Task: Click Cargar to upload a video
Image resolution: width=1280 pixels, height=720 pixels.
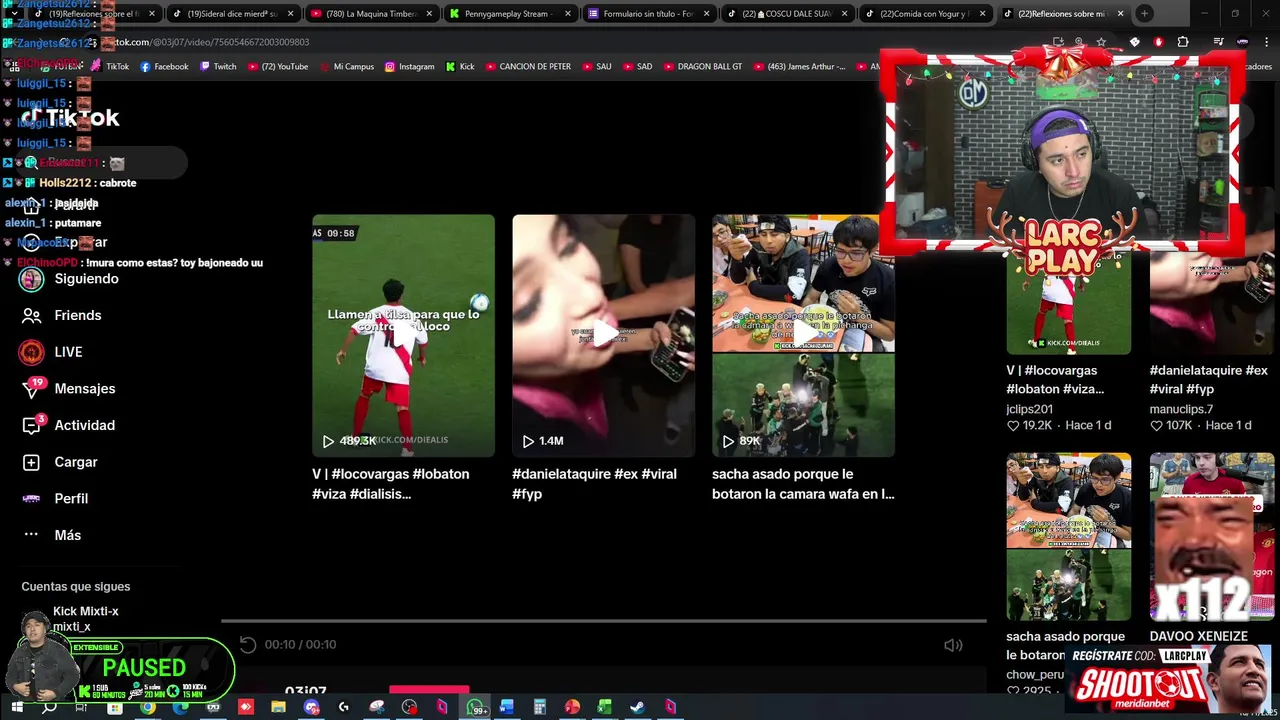Action: [60, 462]
